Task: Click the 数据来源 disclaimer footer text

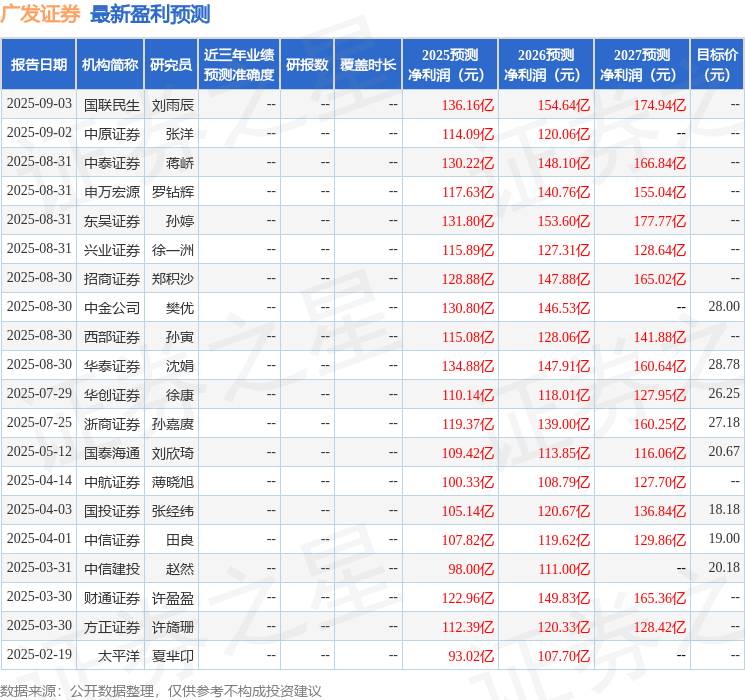Action: point(161,690)
